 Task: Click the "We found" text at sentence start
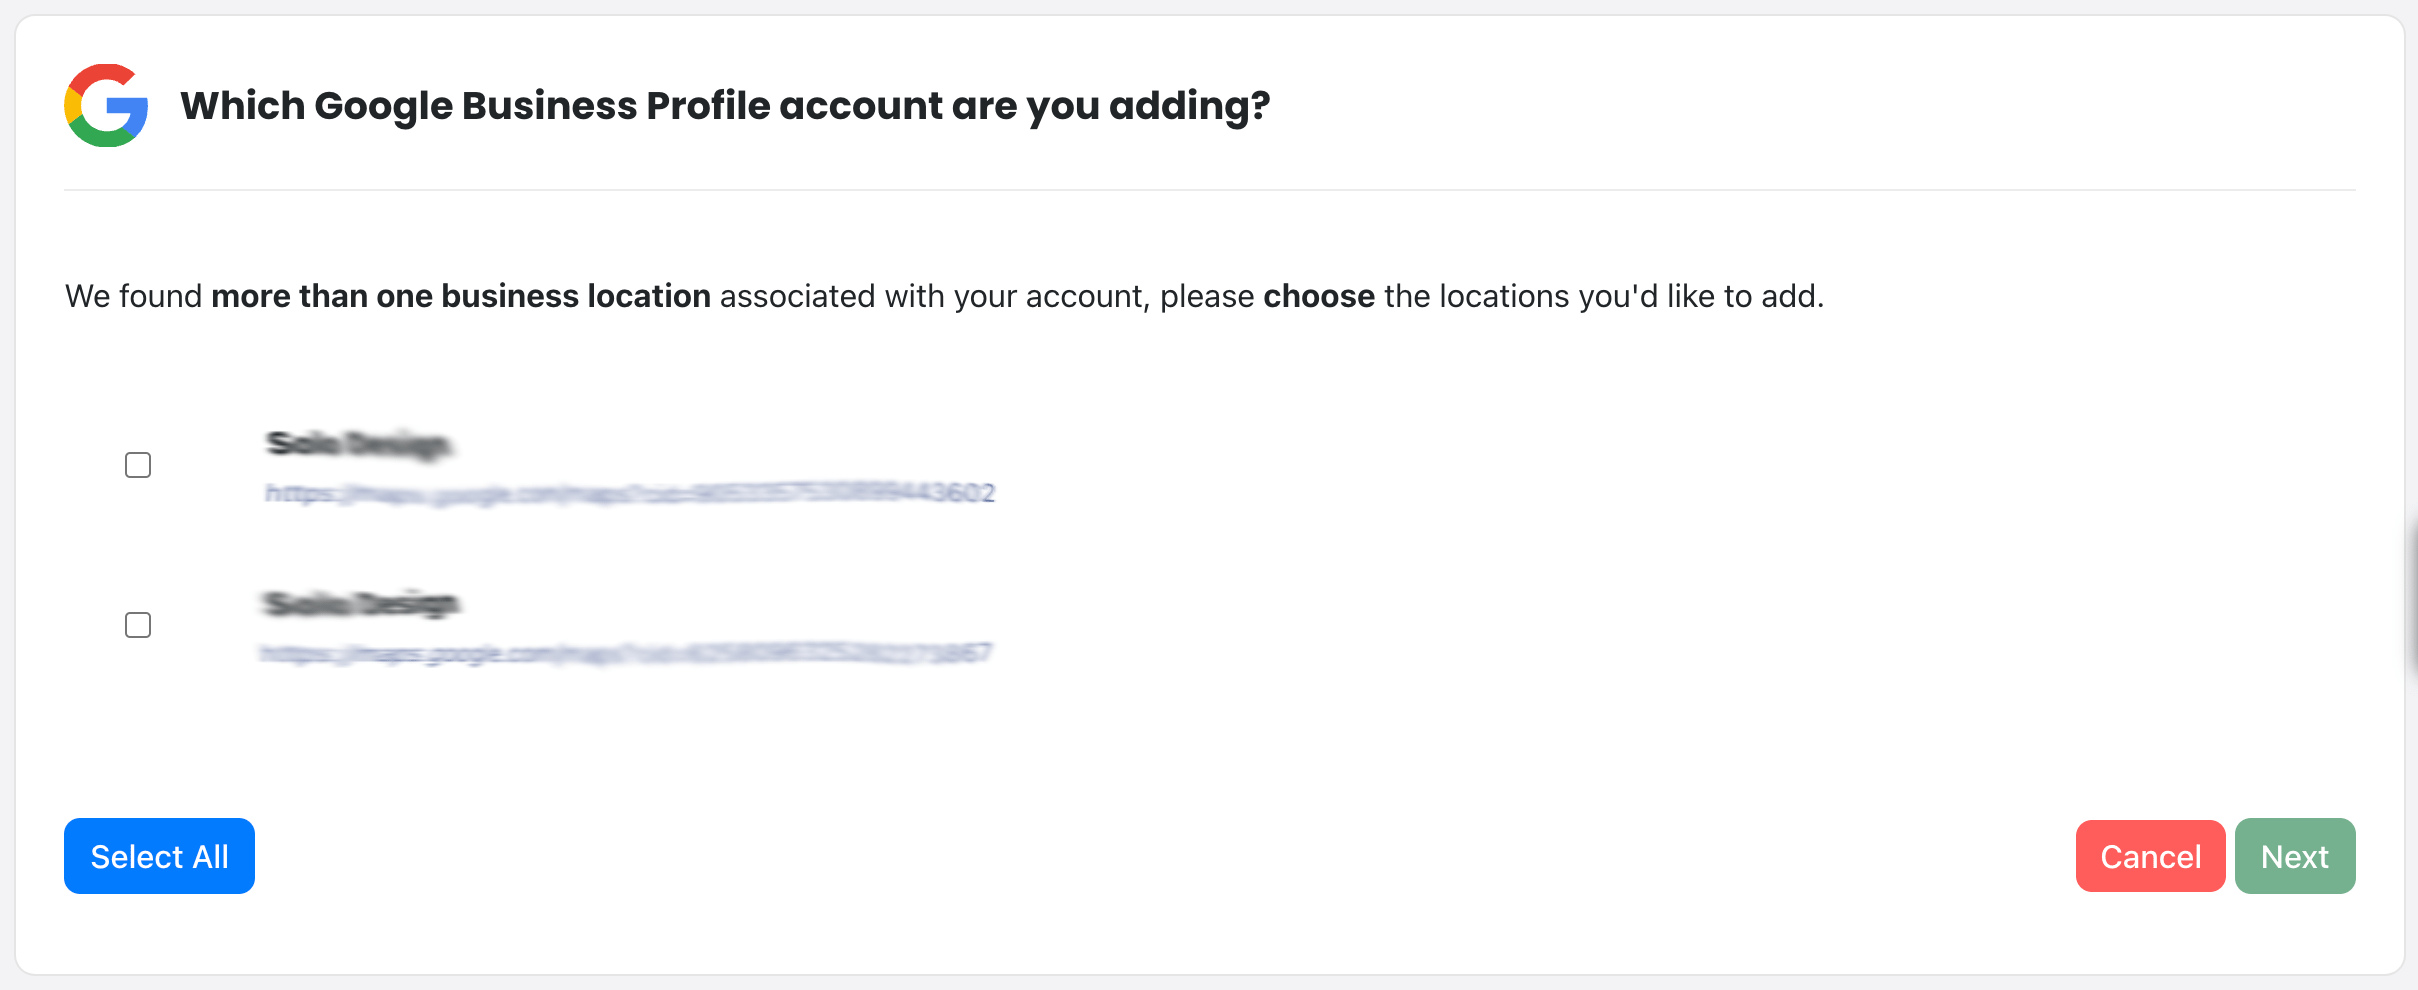[x=133, y=296]
